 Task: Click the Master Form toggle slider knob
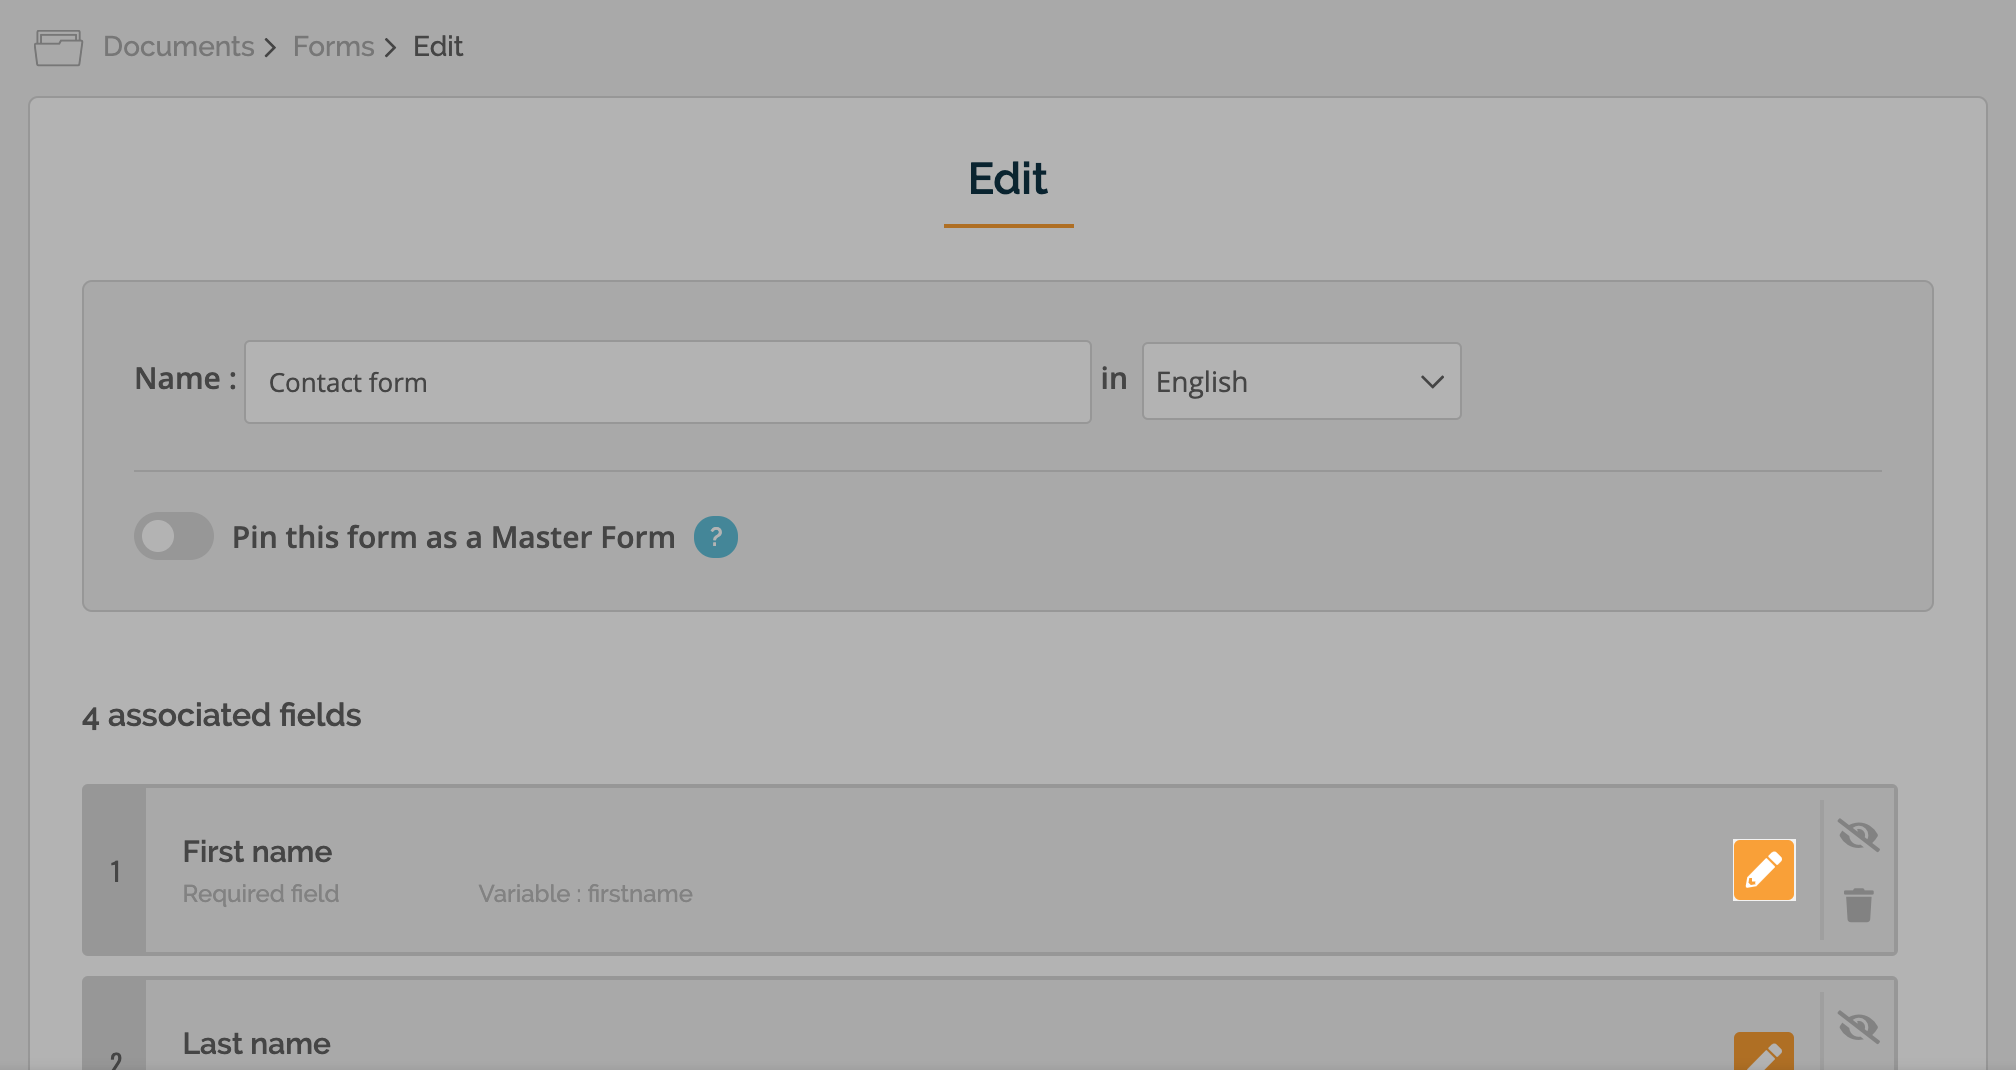[157, 537]
